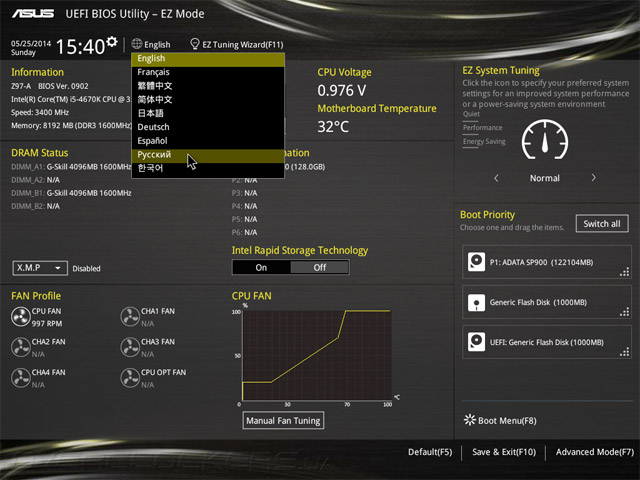Click Save & Exit(F10)
640x480 pixels.
pos(504,452)
